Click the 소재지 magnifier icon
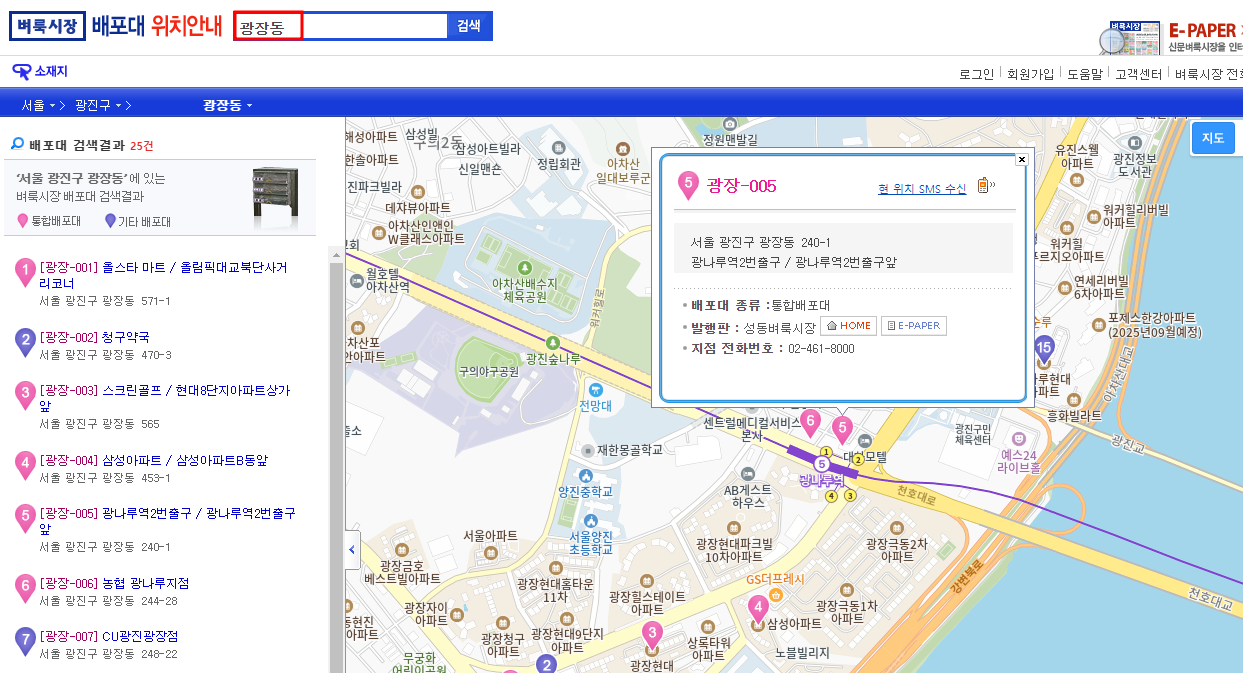Viewport: 1243px width, 673px height. [20, 71]
